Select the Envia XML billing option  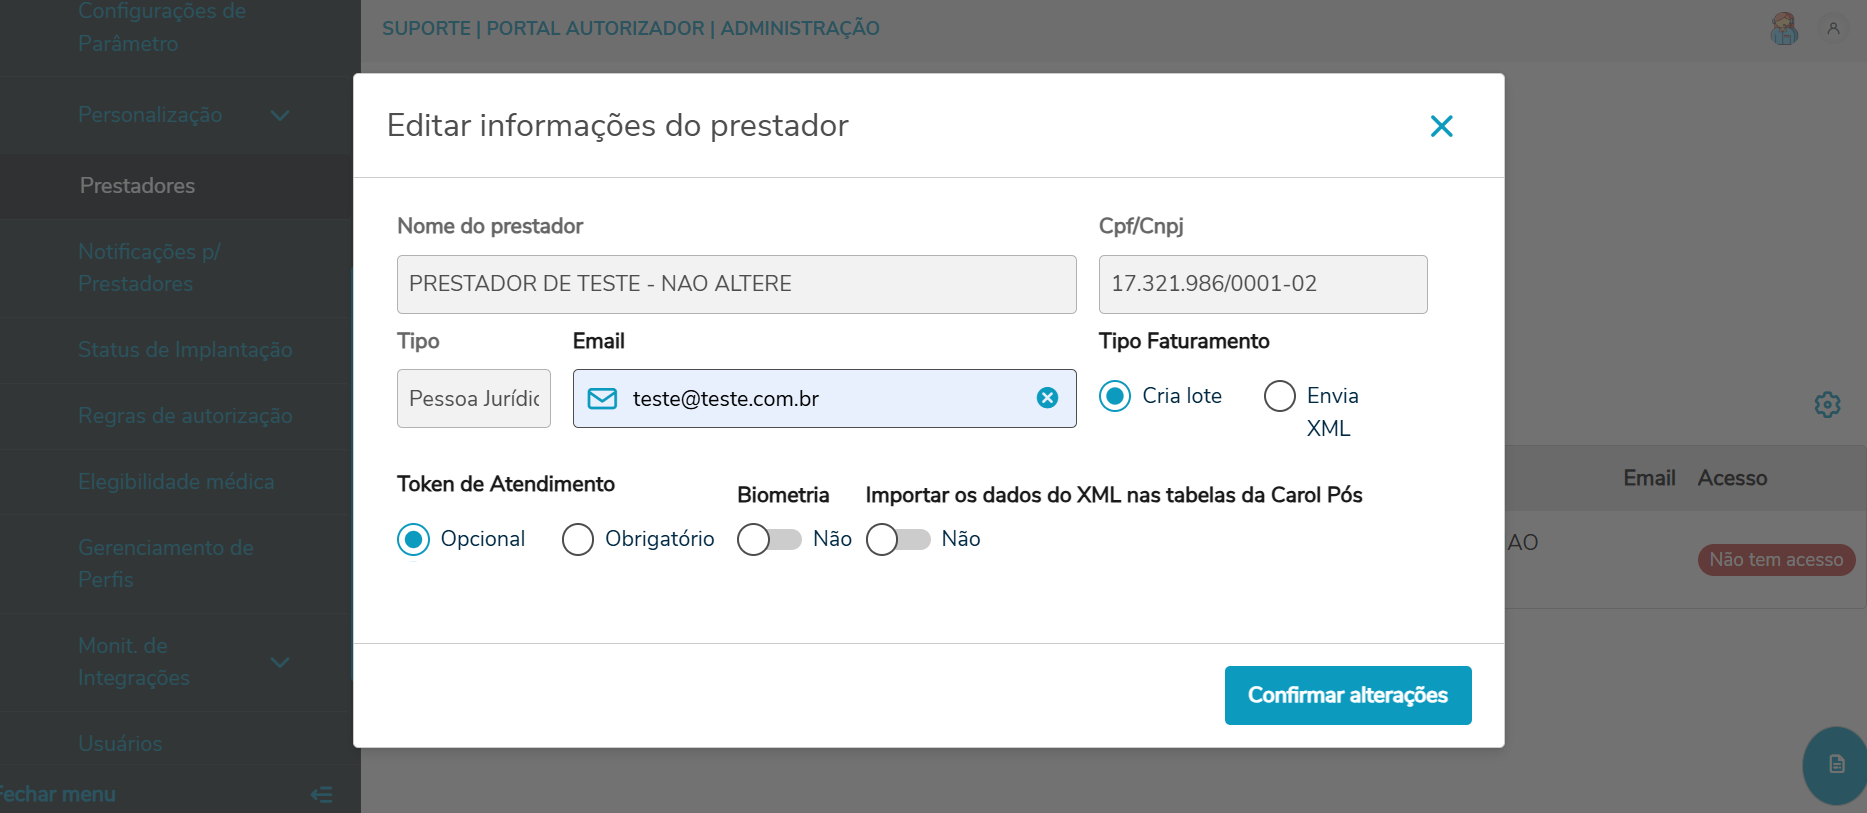pyautogui.click(x=1280, y=396)
